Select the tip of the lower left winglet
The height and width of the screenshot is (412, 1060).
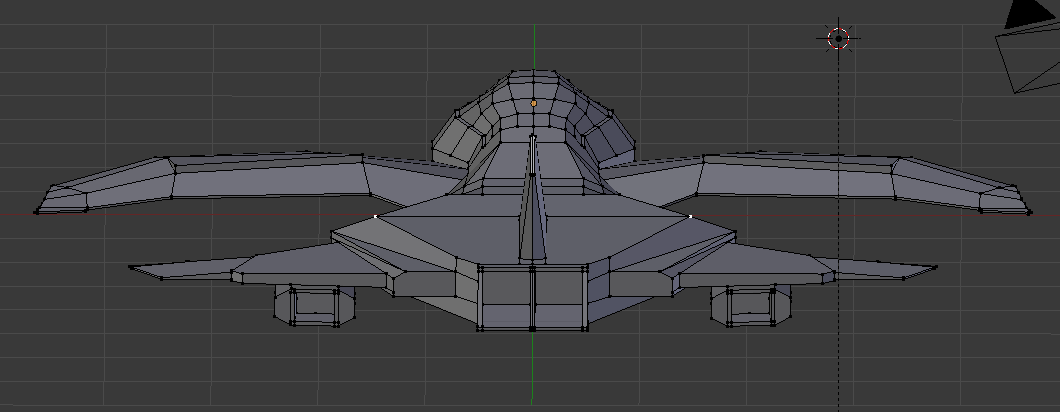(x=130, y=268)
